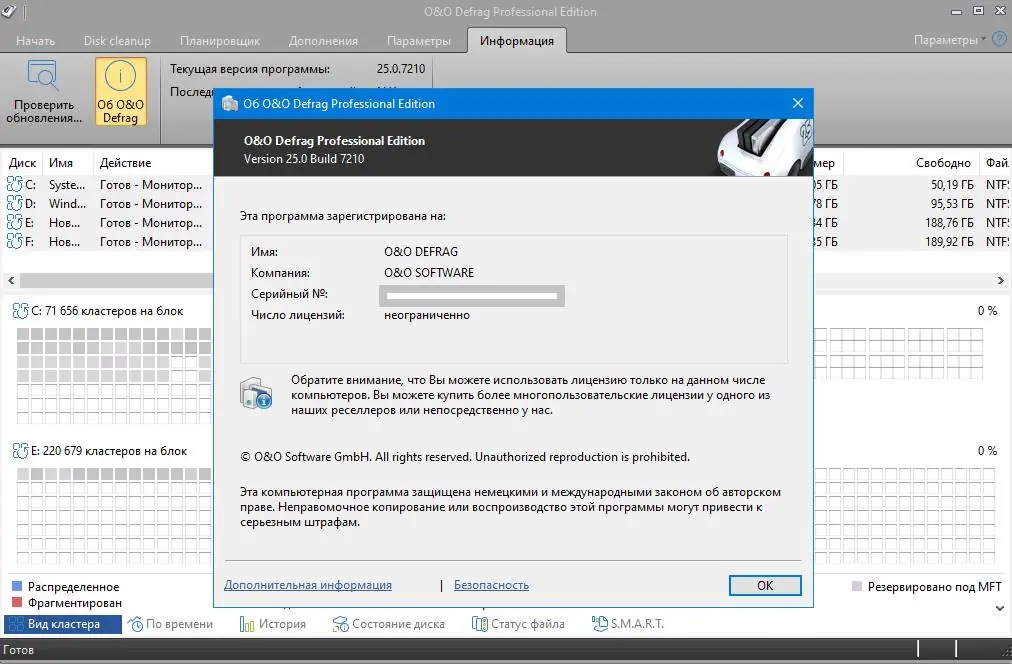This screenshot has height=664, width=1012.
Task: Open the Состояние диска view
Action: pyautogui.click(x=389, y=624)
